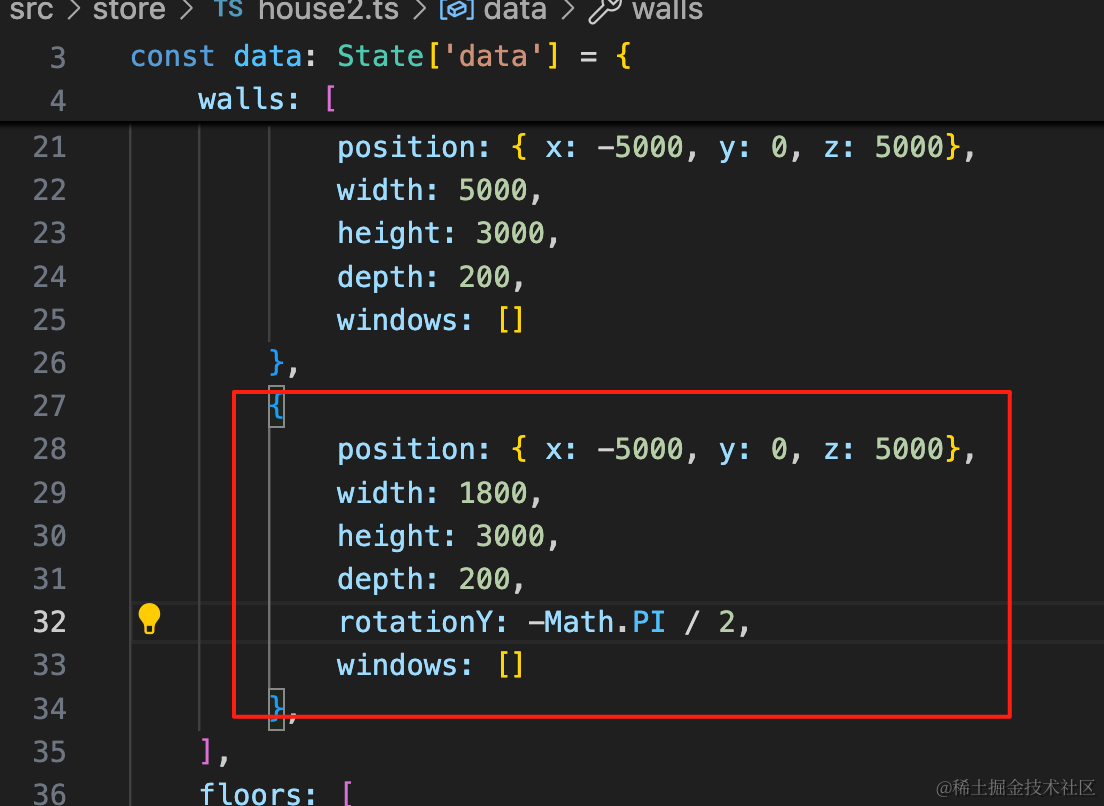Click State type name in sticky header

[x=380, y=56]
